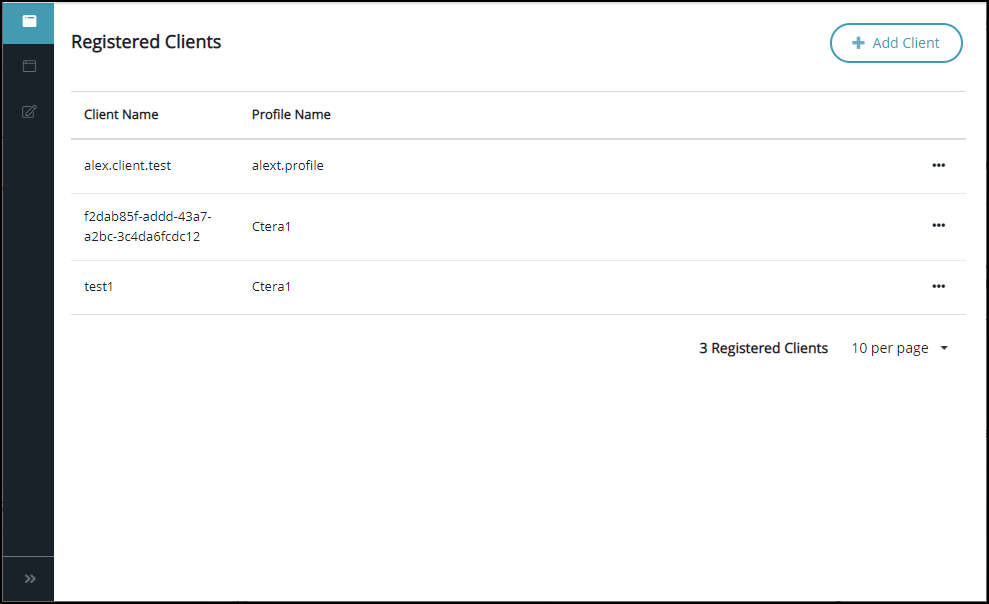
Task: Open actions menu for alex.client.test row
Action: [939, 165]
